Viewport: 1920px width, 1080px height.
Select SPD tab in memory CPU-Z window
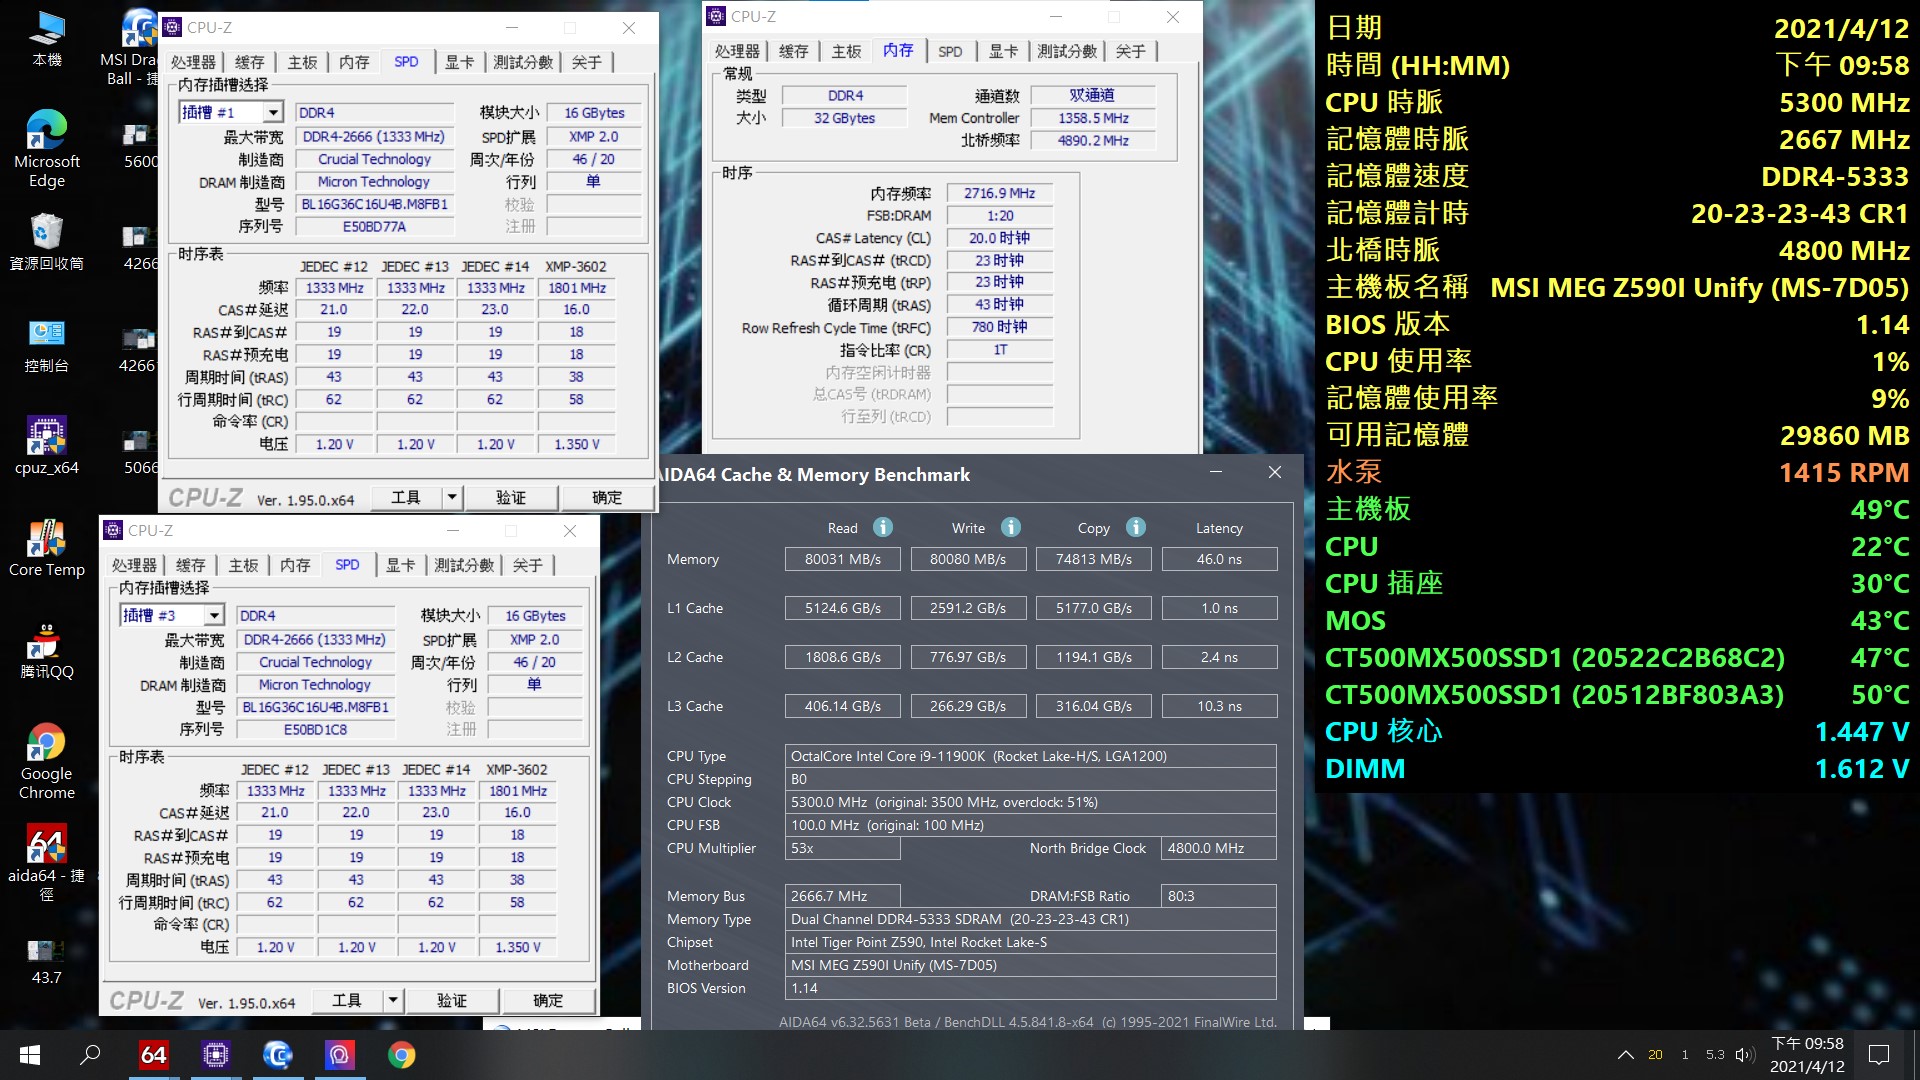click(x=950, y=51)
